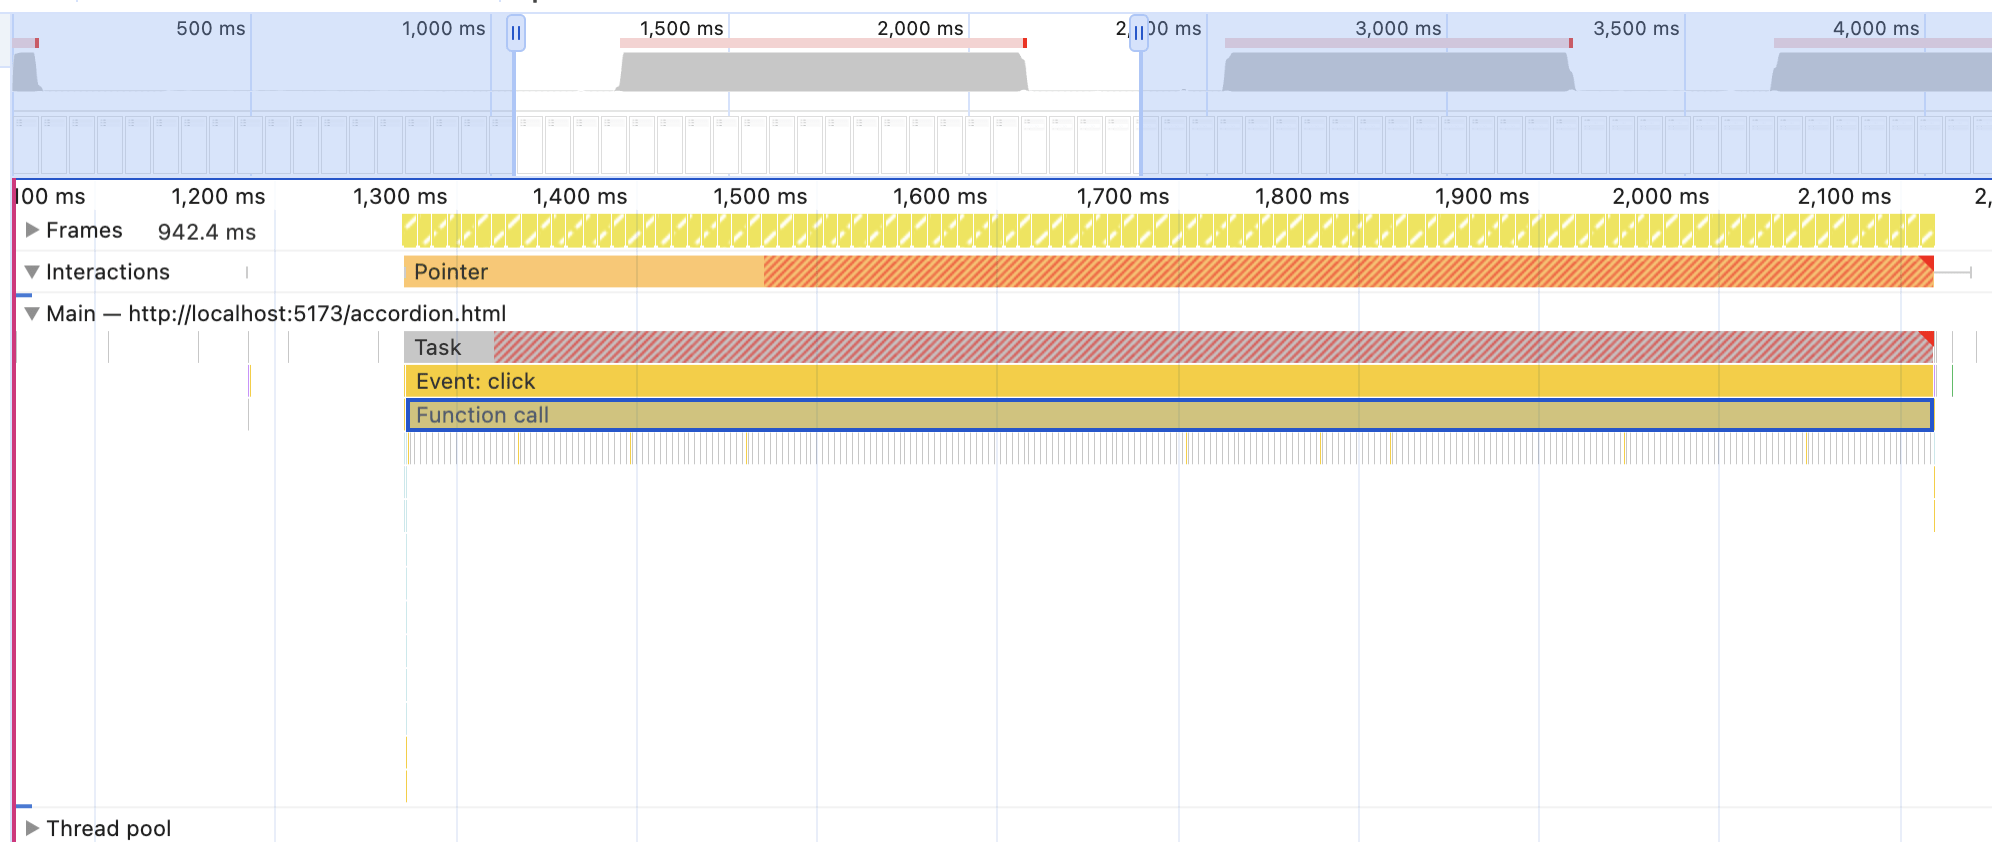Click the left overview range handle

(x=515, y=33)
